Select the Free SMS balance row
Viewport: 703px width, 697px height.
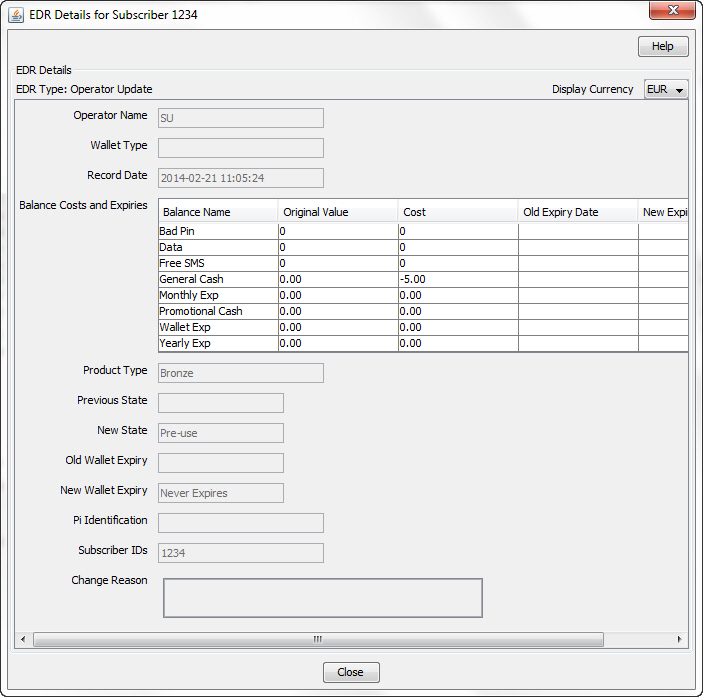coord(423,264)
